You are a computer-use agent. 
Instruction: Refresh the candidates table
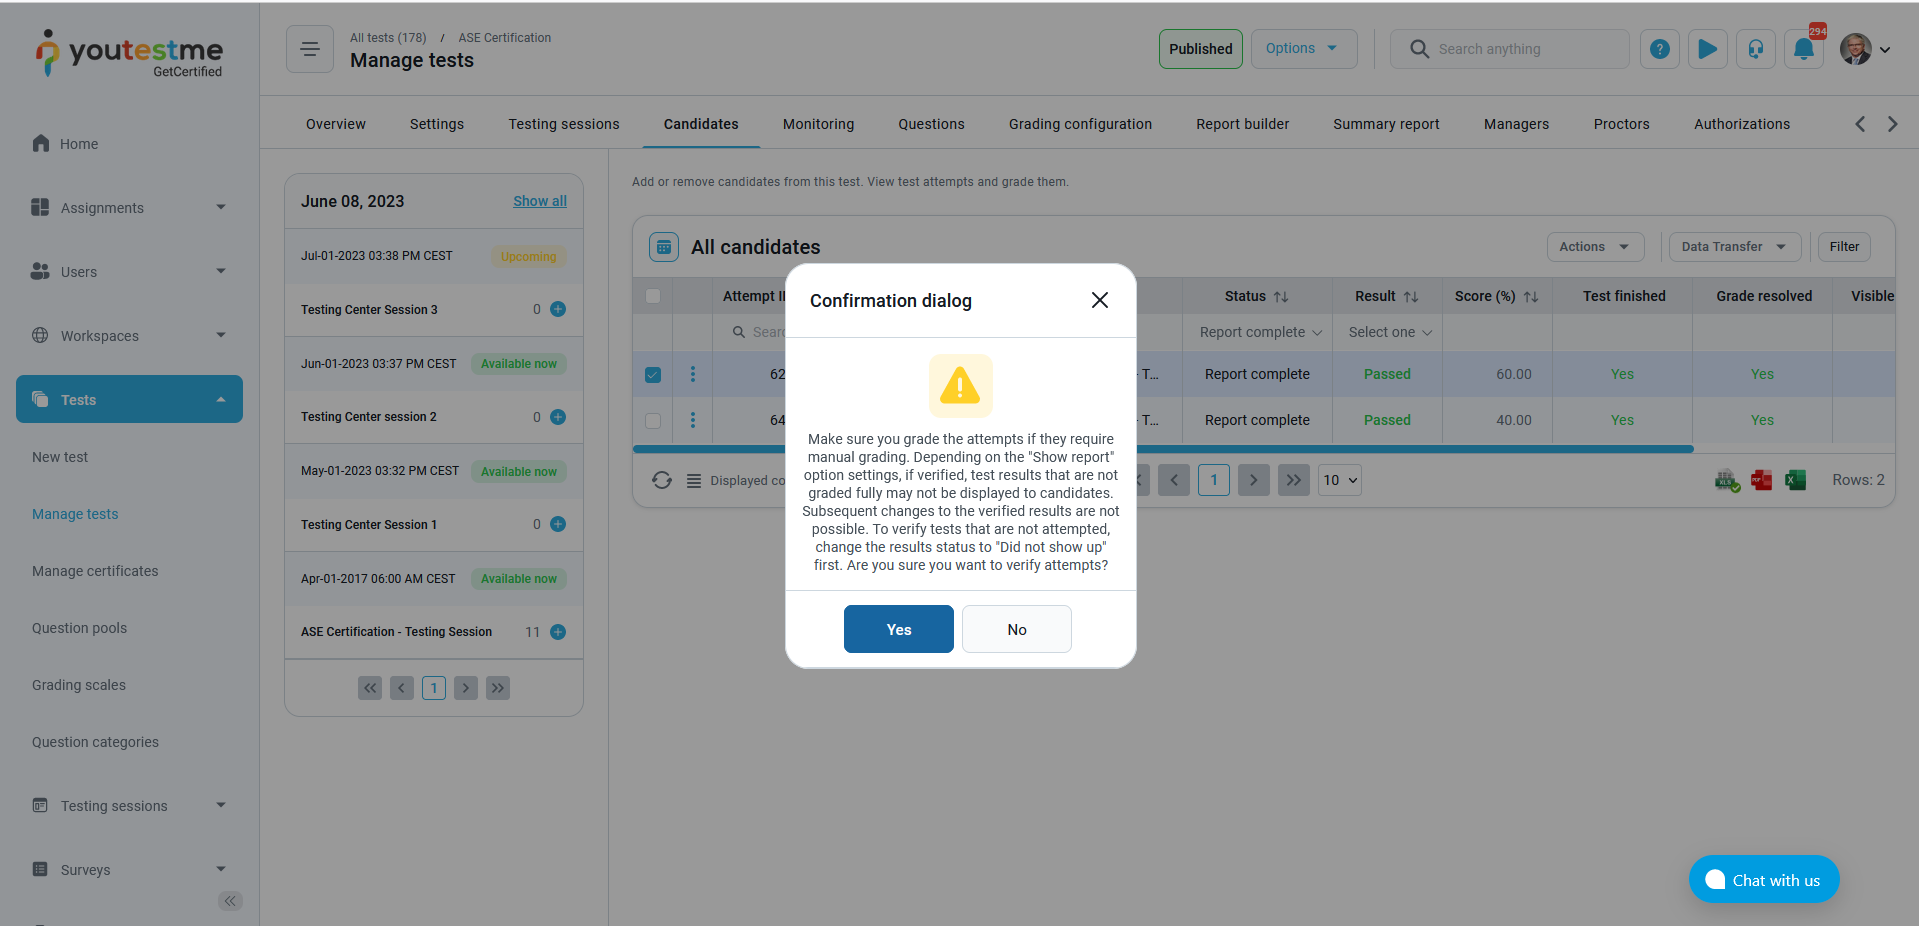(x=661, y=480)
